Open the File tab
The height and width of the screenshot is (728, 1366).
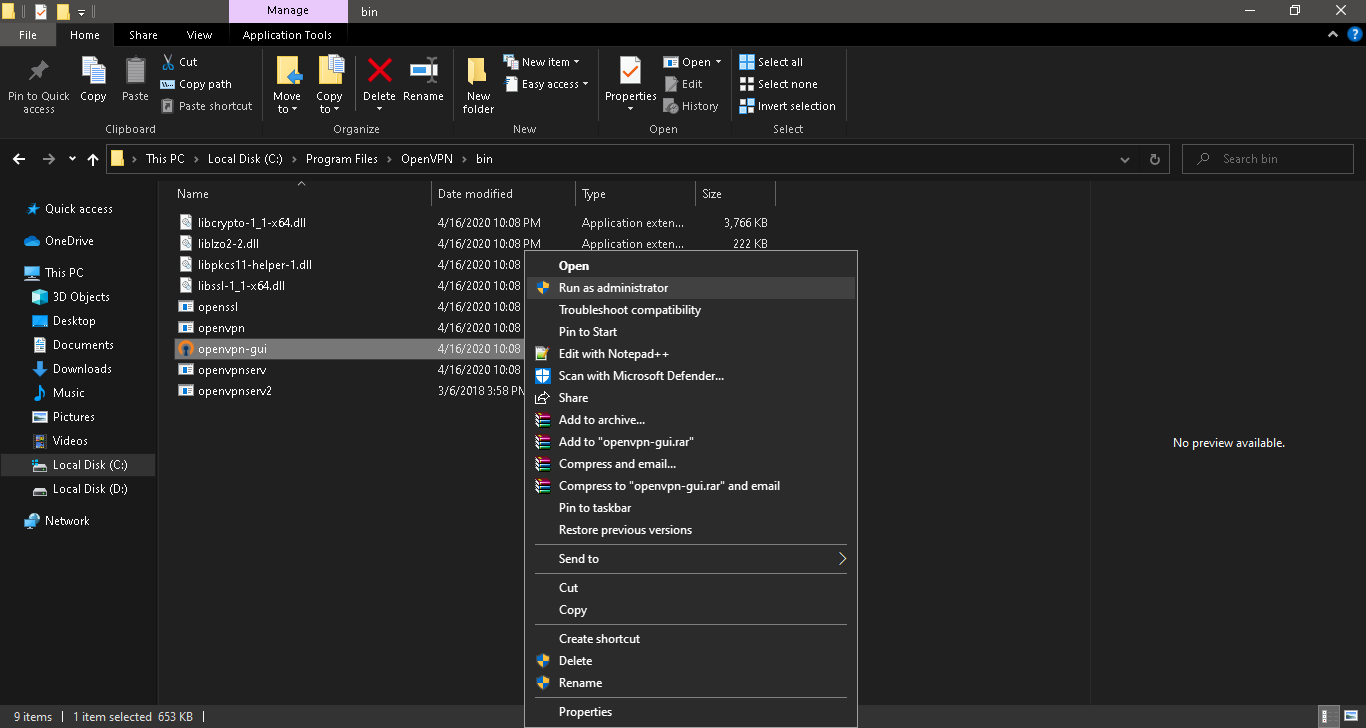pyautogui.click(x=28, y=35)
